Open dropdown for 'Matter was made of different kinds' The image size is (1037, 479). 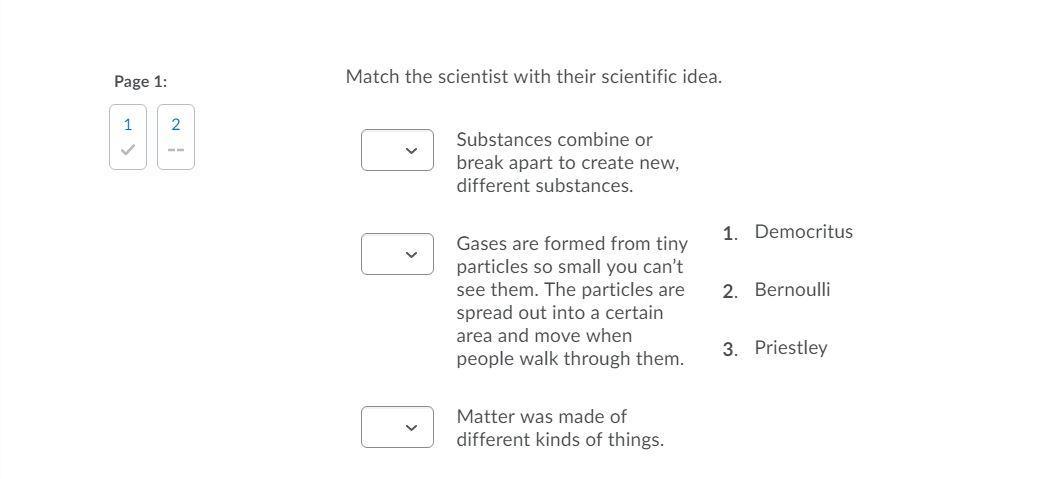[397, 427]
